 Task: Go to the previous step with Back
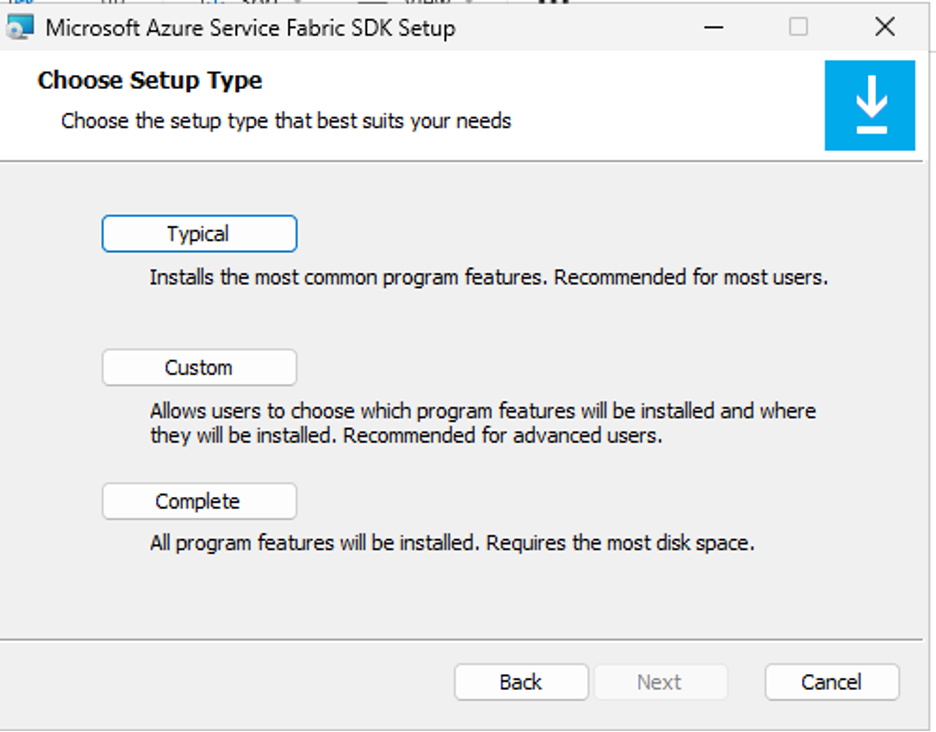coord(521,682)
